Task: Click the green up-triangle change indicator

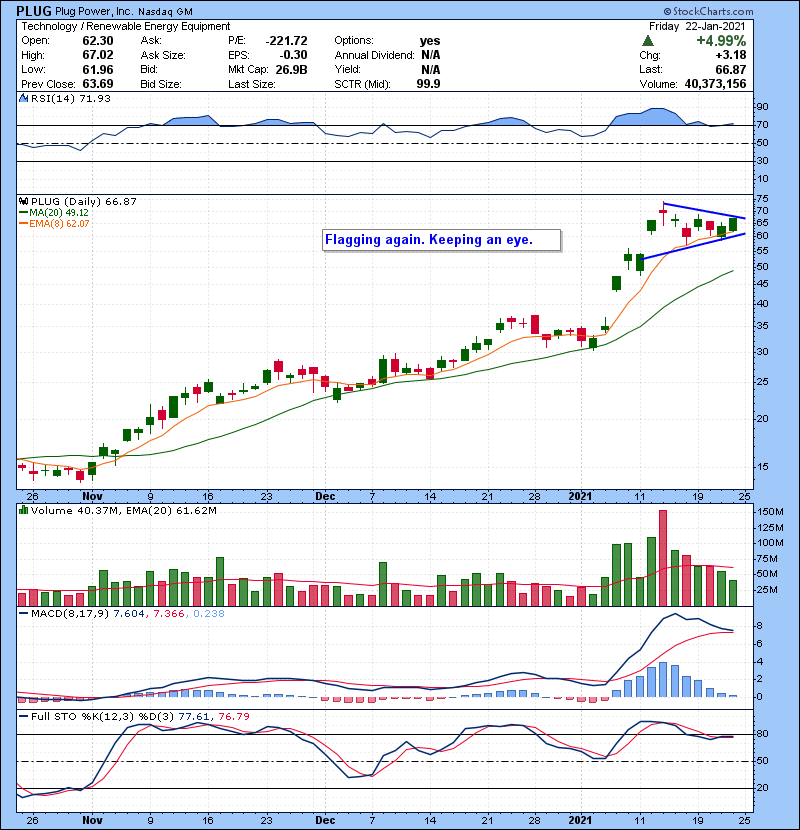Action: coord(647,41)
